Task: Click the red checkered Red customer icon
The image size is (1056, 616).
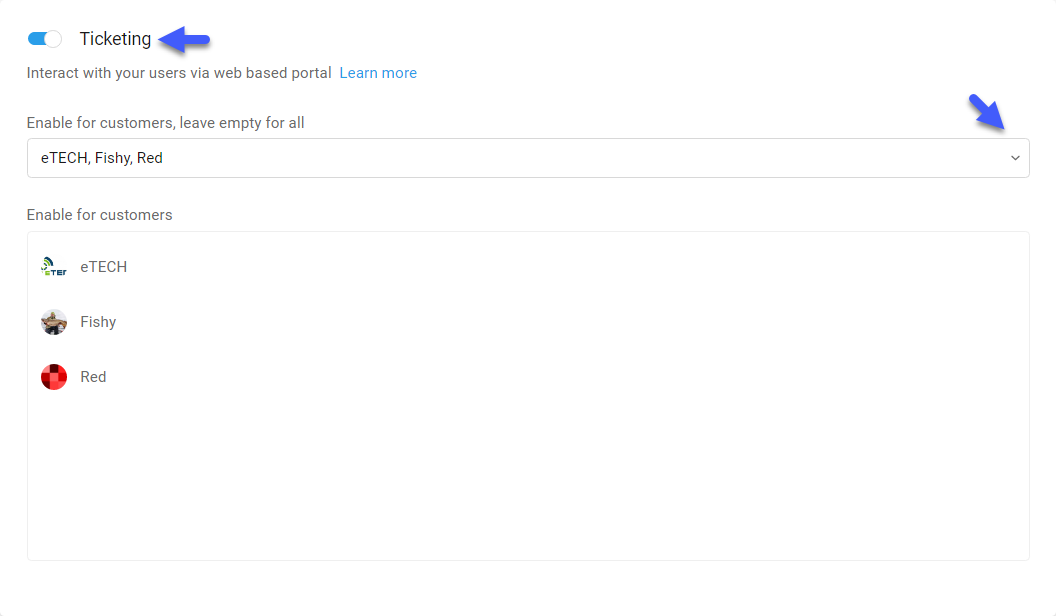Action: (54, 377)
